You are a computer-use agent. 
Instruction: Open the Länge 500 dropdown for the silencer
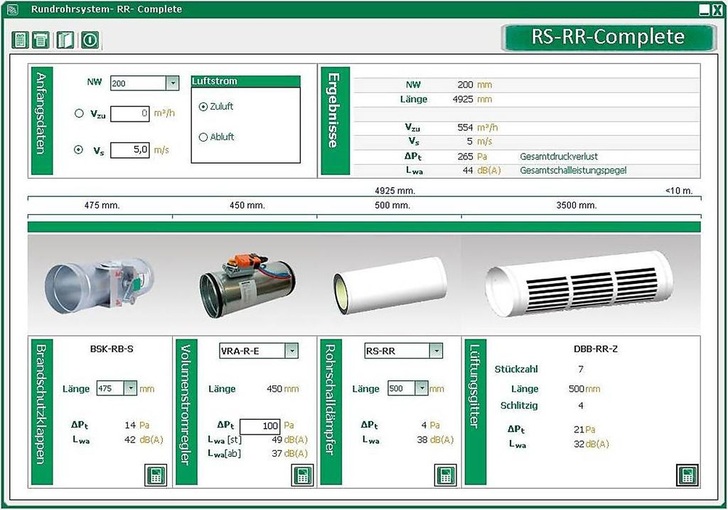(x=421, y=388)
